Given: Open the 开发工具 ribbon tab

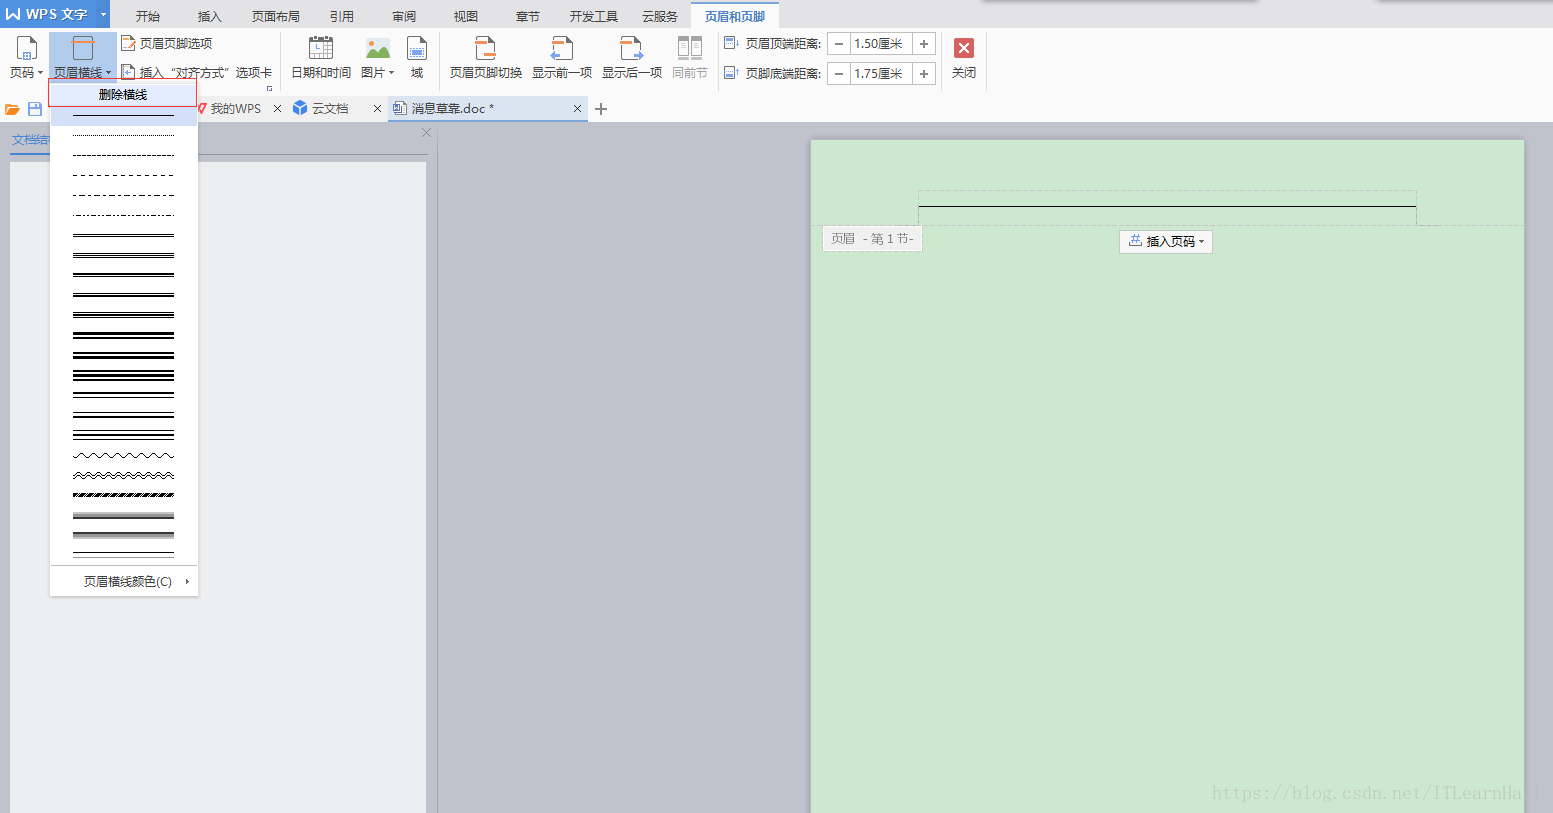Looking at the screenshot, I should [x=594, y=16].
